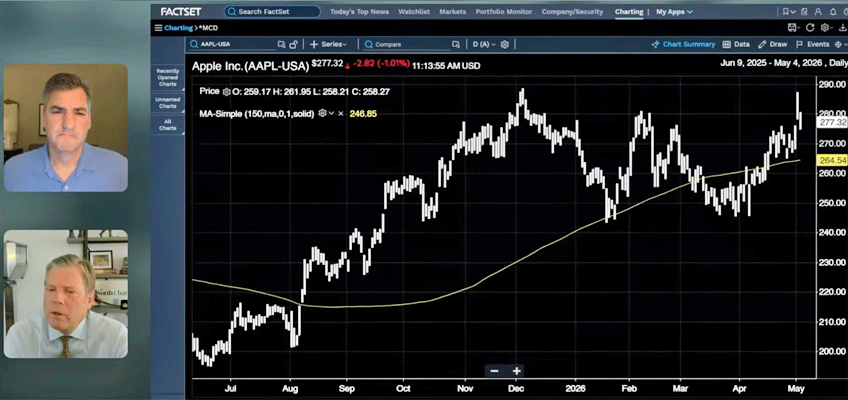Click the 11:13:55 AM USD timestamp

tap(446, 65)
